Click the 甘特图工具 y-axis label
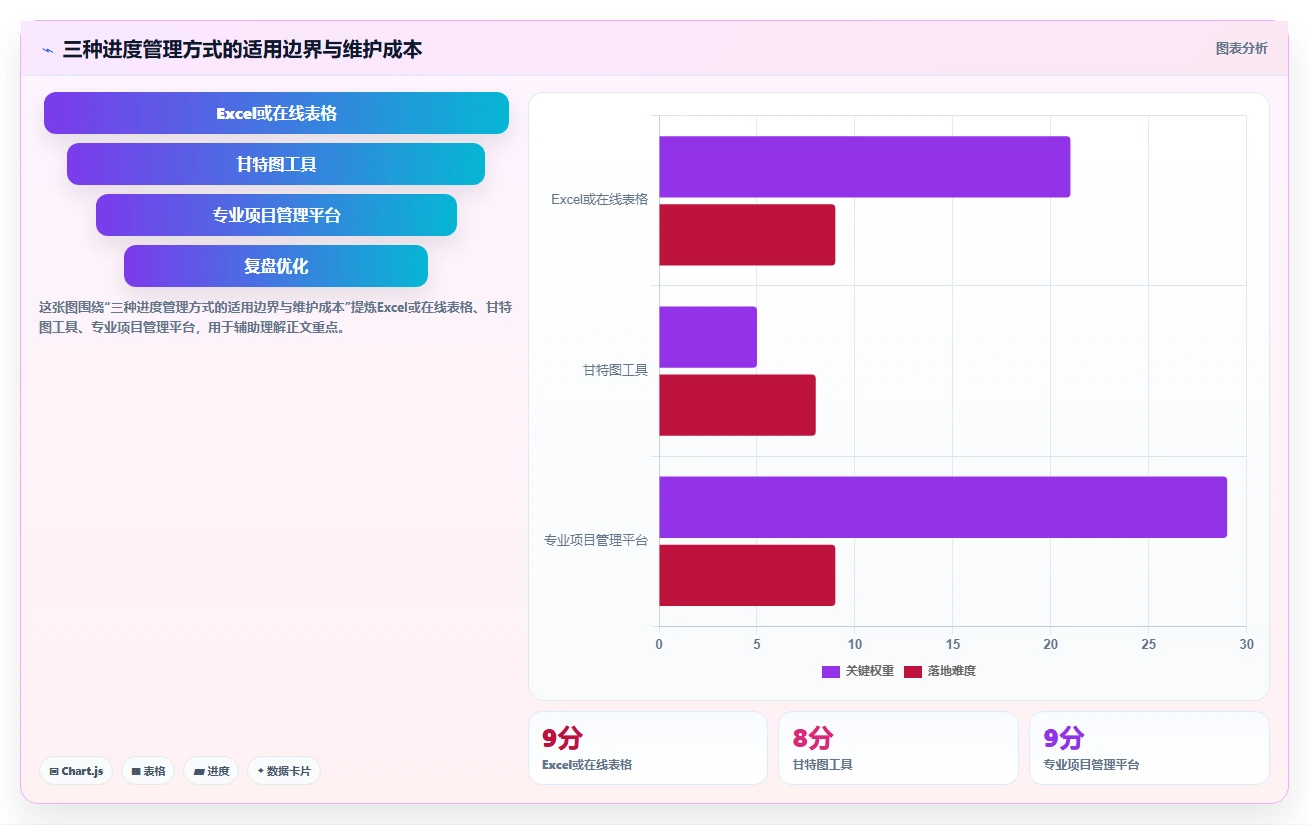1309x825 pixels. coord(615,370)
